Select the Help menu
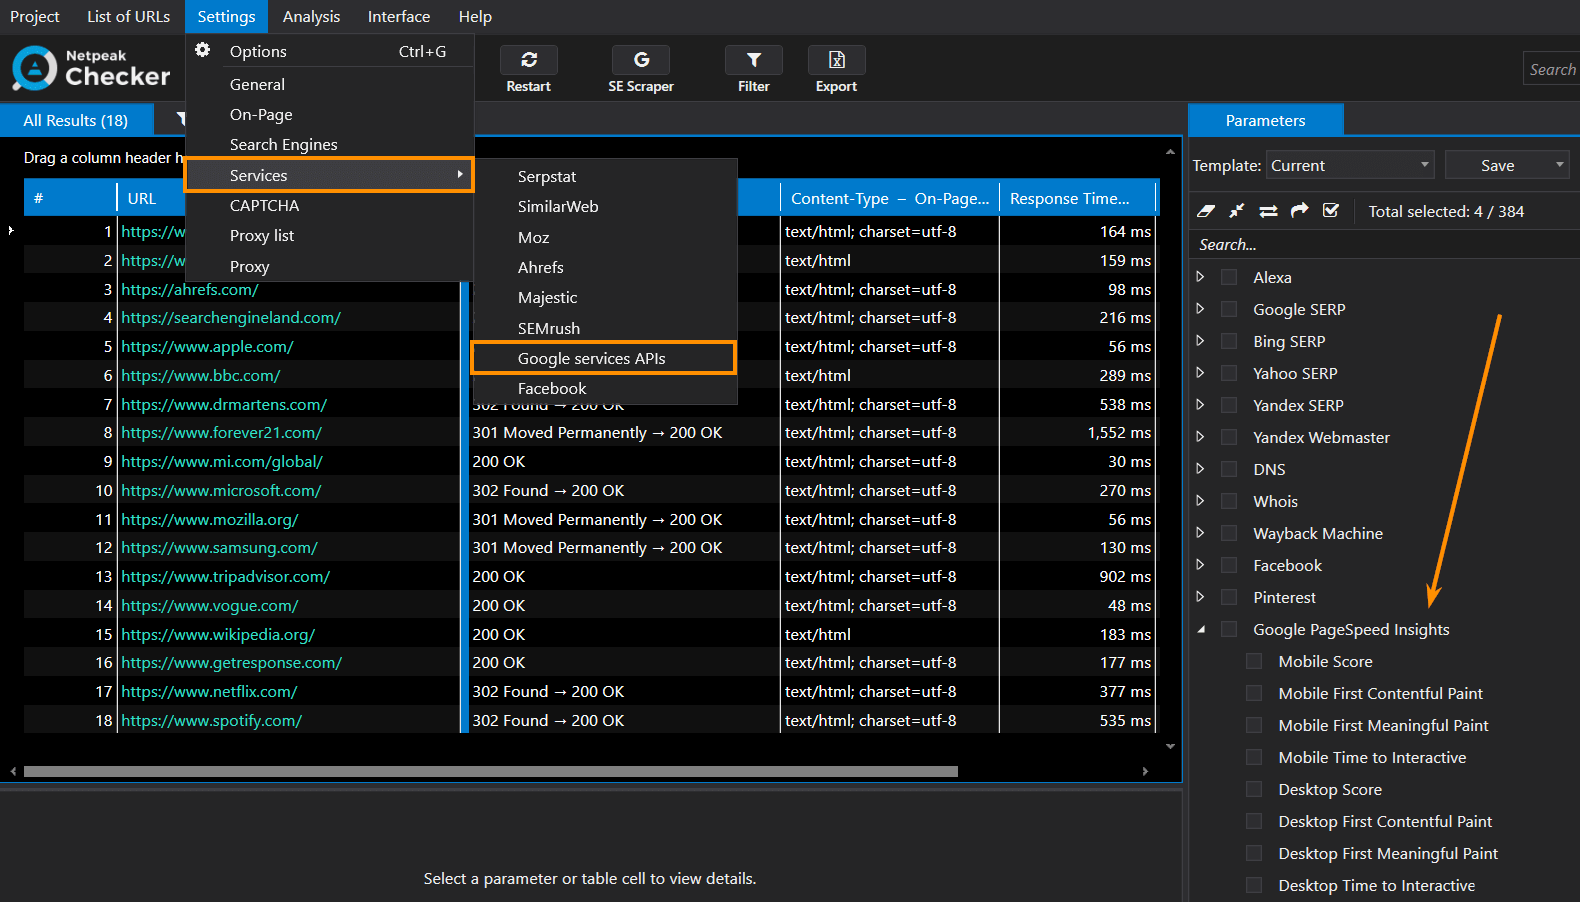This screenshot has width=1580, height=902. [475, 16]
